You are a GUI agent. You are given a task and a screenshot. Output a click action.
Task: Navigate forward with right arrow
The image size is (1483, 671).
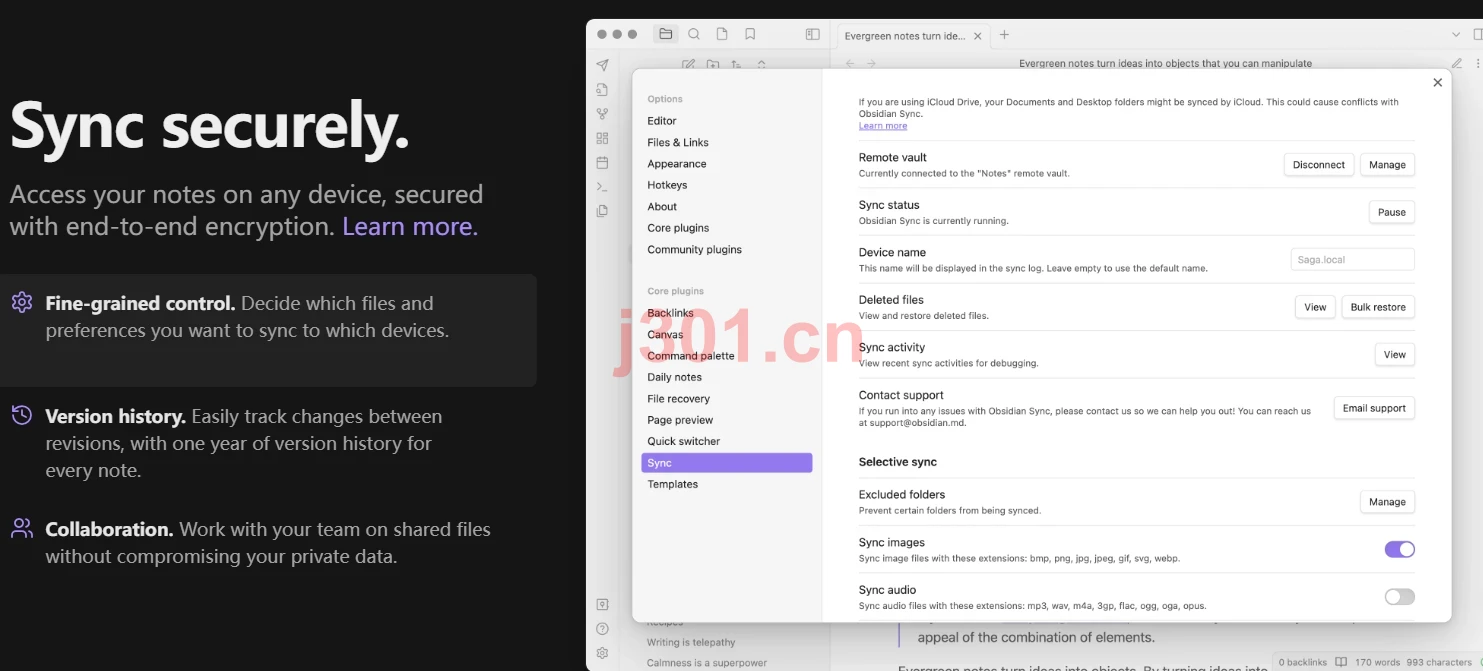871,63
